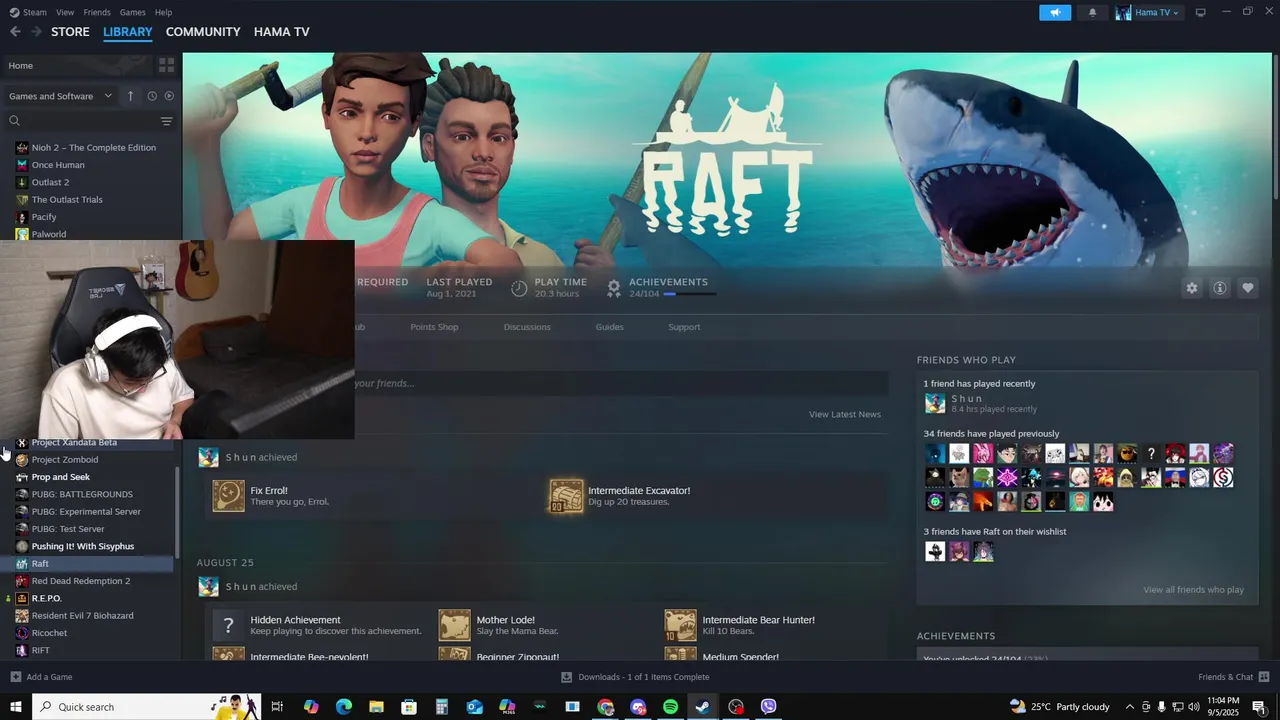Open the View menu

coord(65,12)
